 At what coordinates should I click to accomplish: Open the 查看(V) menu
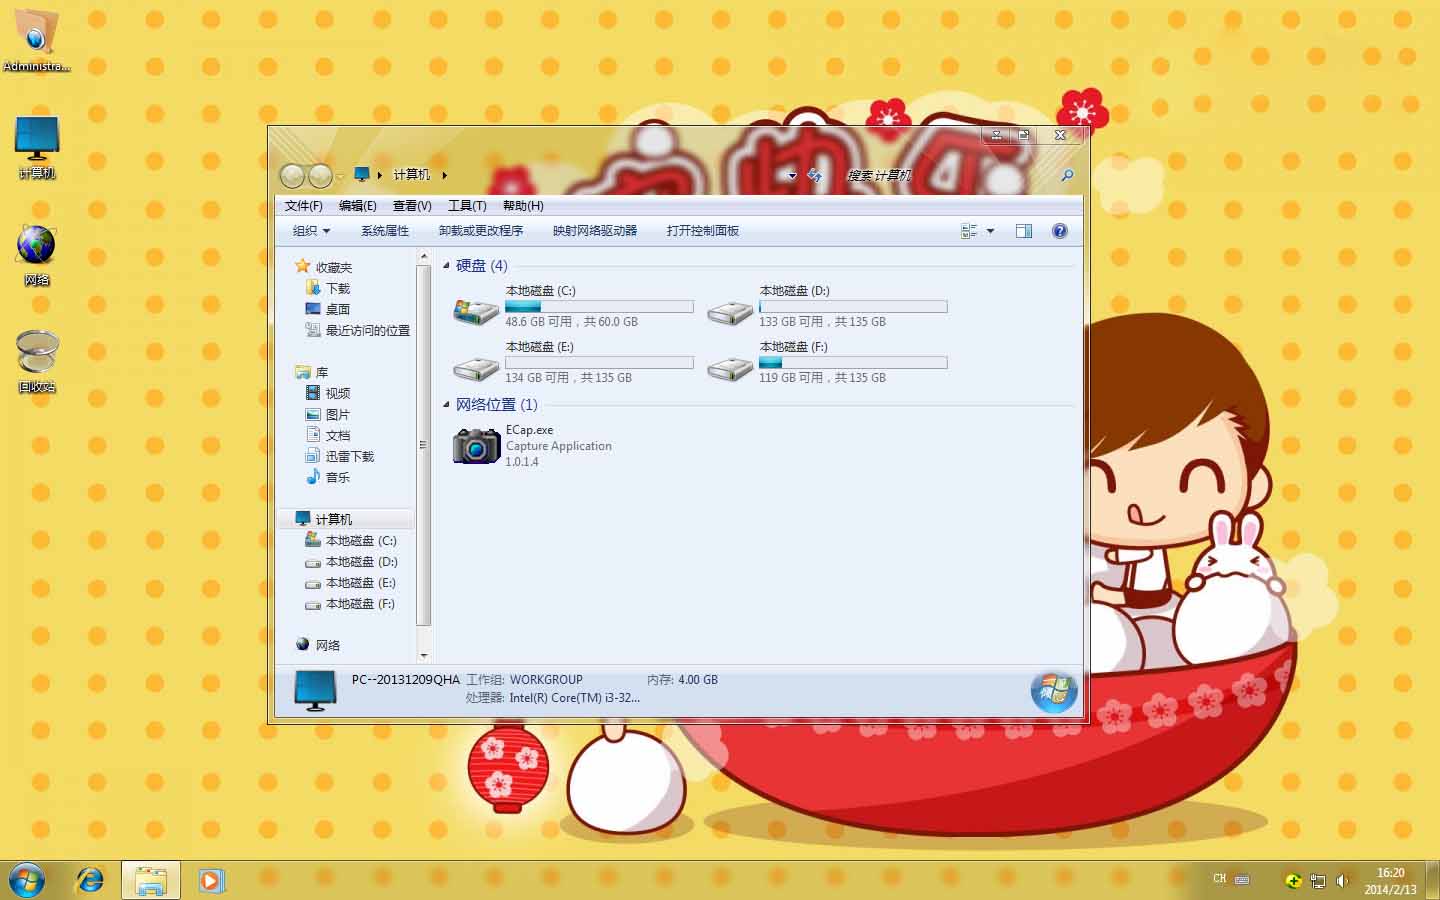(412, 206)
